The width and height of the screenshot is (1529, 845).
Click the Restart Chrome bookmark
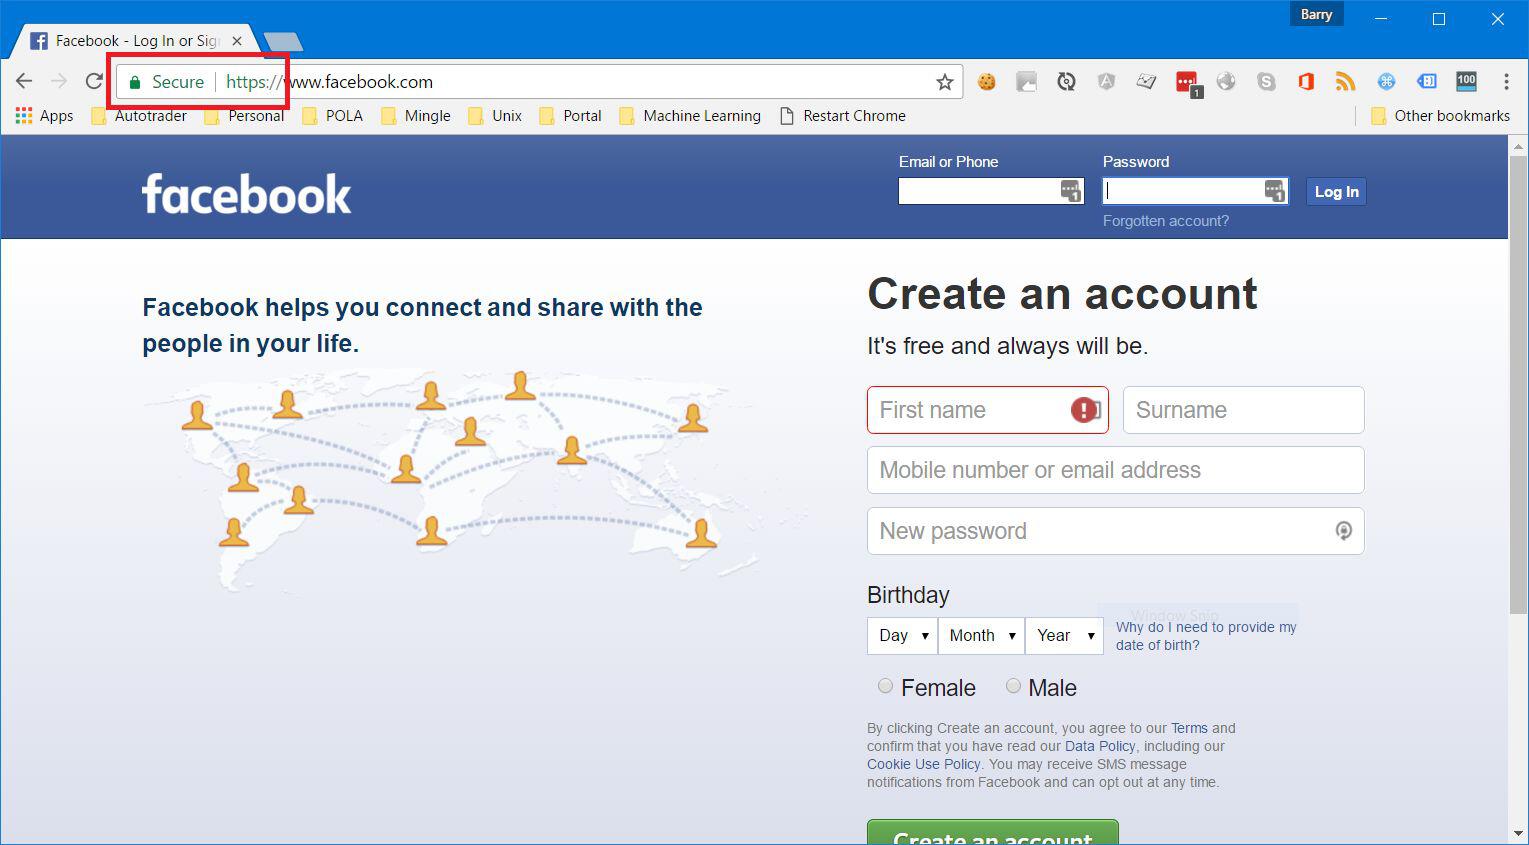[x=843, y=116]
